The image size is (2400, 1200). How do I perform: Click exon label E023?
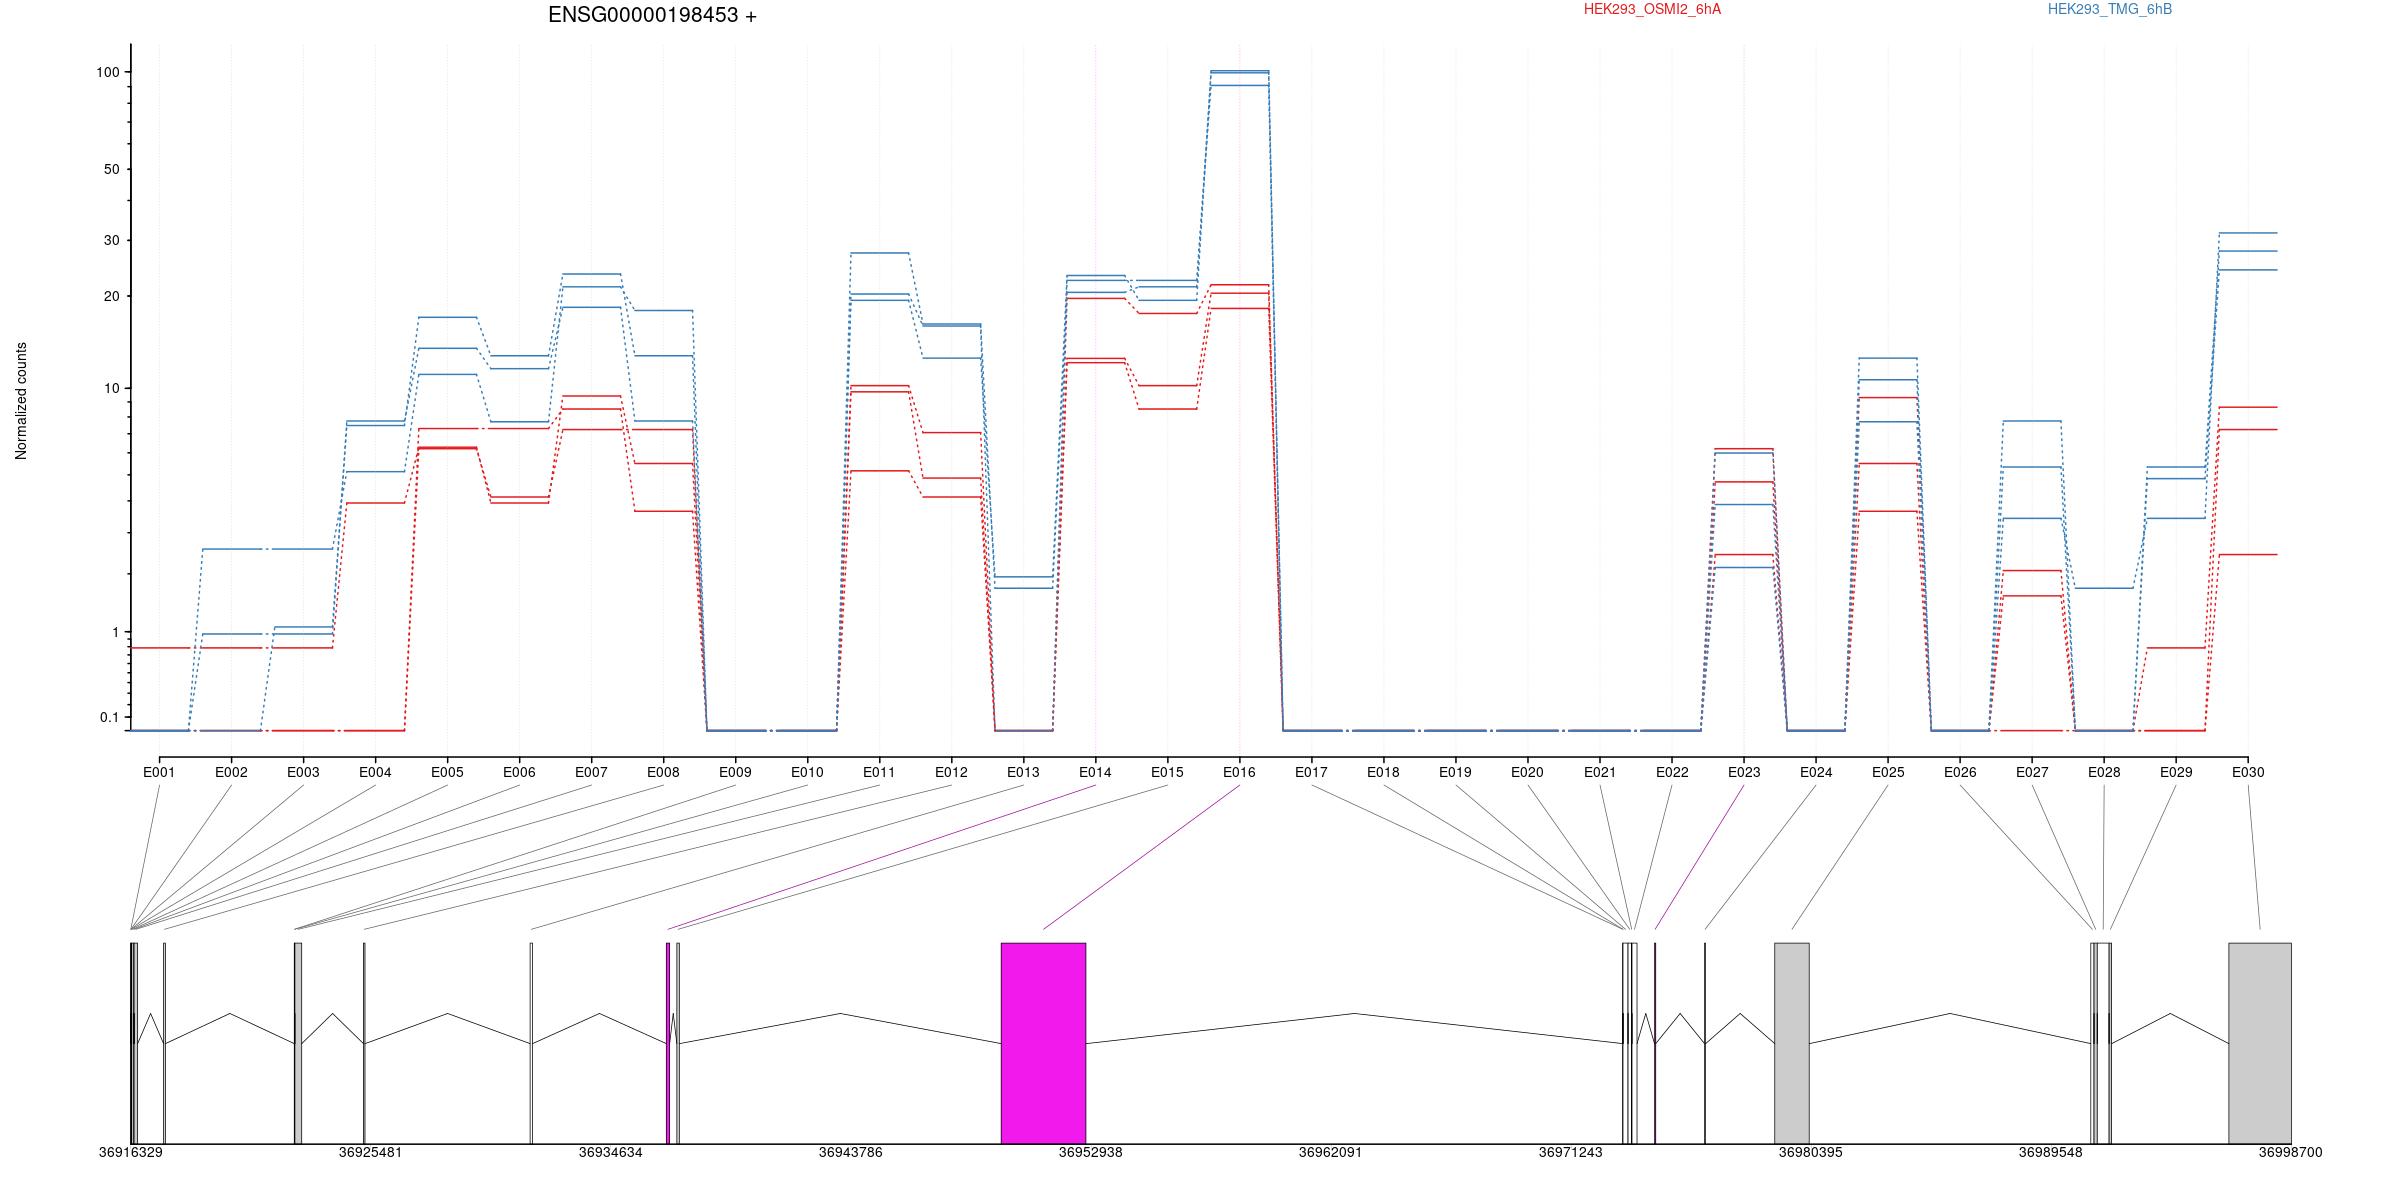[x=1743, y=772]
